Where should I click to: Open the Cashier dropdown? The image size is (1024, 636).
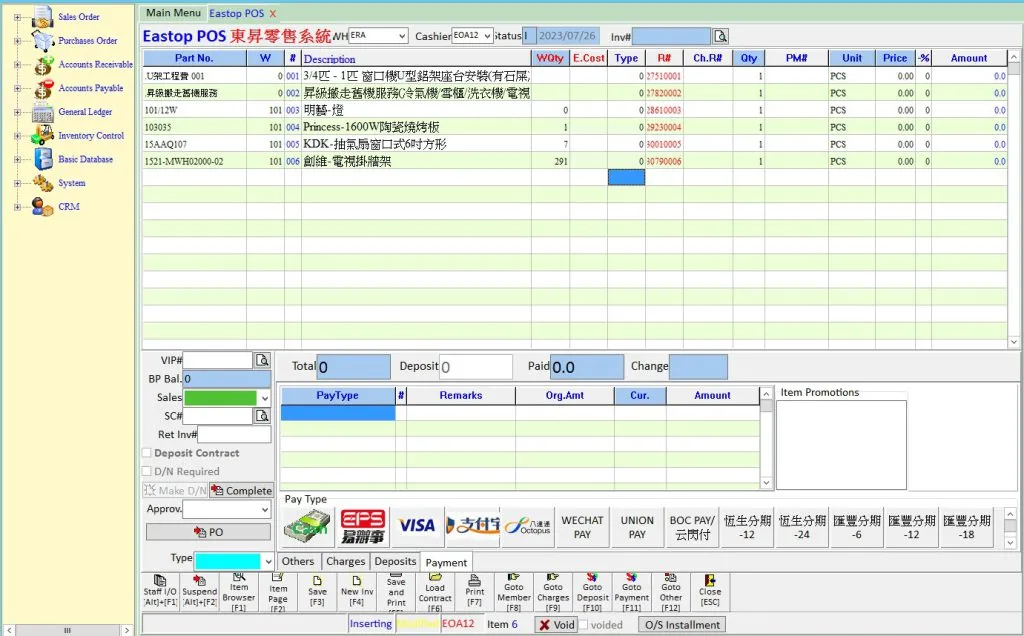click(487, 36)
